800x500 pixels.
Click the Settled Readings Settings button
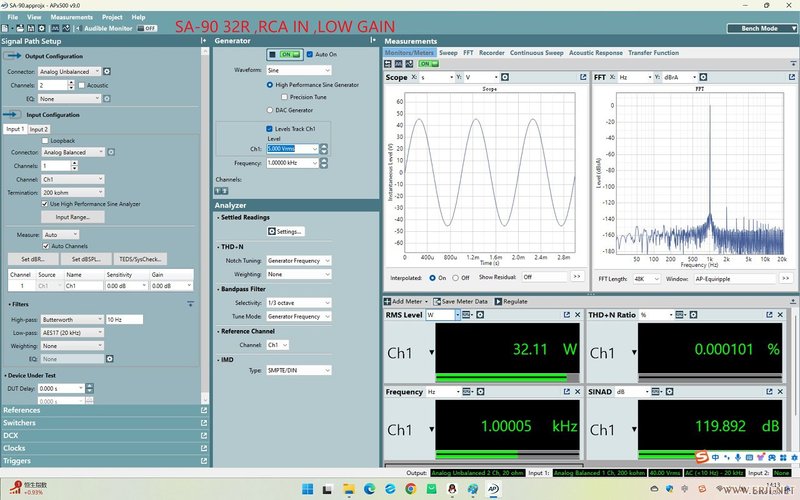(x=285, y=231)
